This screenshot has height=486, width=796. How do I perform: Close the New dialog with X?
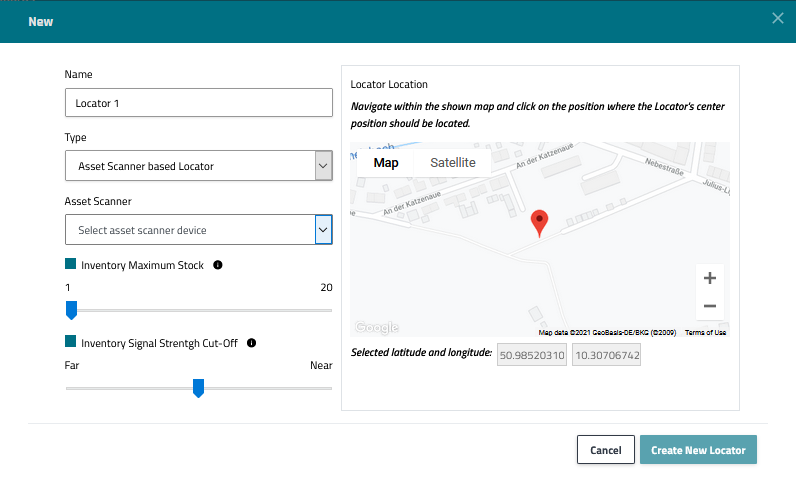click(x=778, y=18)
